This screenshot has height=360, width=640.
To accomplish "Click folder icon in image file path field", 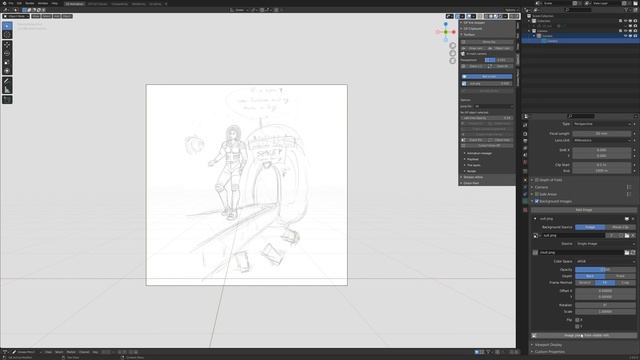I will [627, 253].
